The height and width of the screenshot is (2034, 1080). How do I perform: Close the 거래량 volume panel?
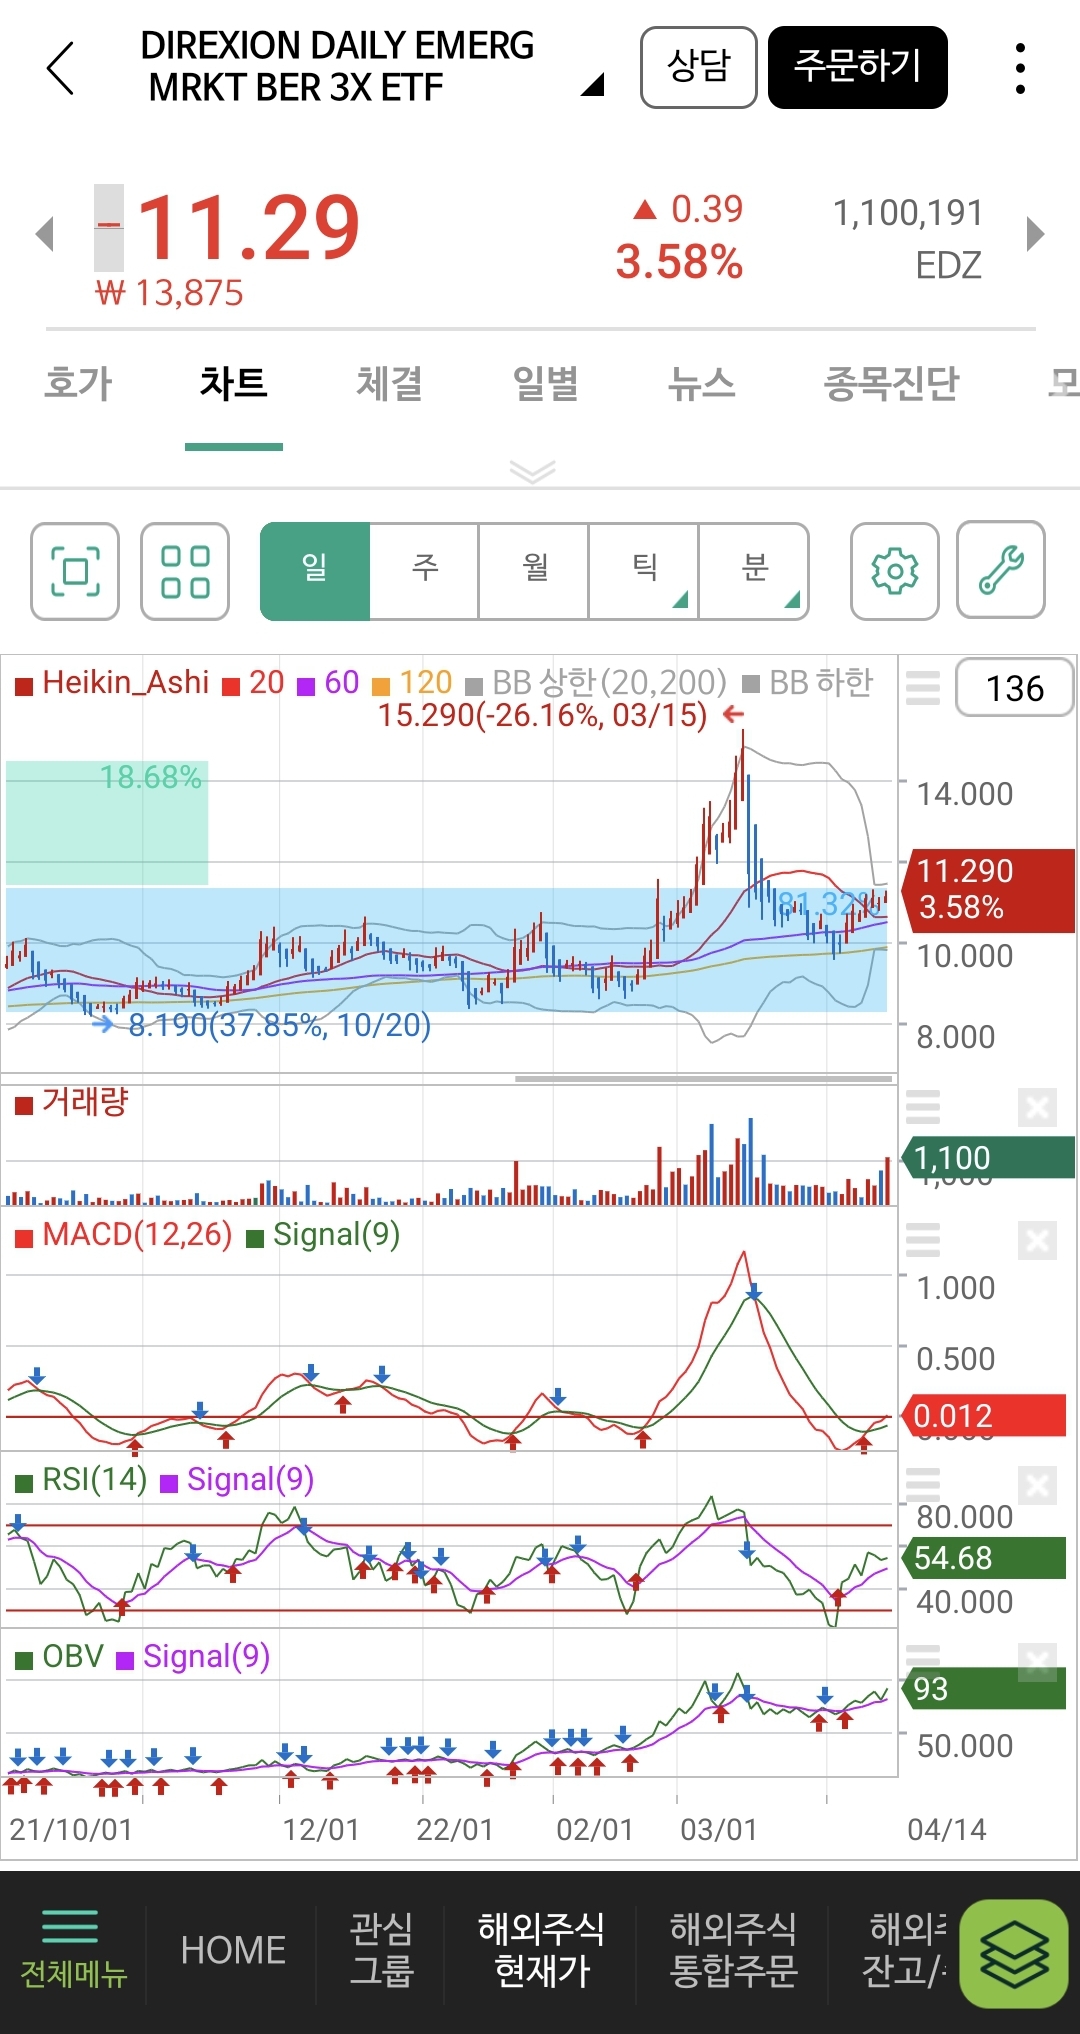tap(1037, 1107)
